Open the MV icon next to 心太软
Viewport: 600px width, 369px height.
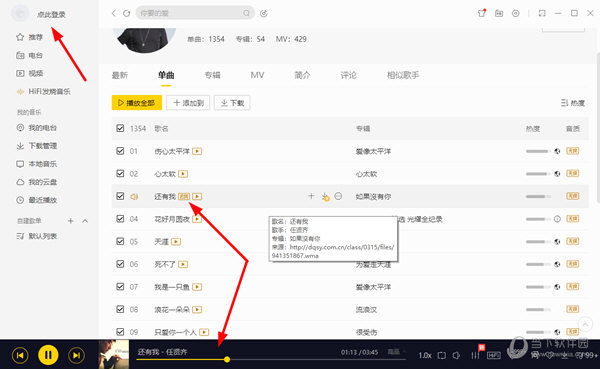coord(183,174)
